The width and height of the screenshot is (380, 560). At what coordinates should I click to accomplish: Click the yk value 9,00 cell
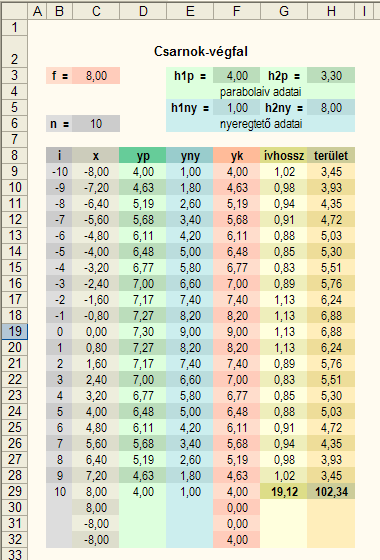(237, 332)
